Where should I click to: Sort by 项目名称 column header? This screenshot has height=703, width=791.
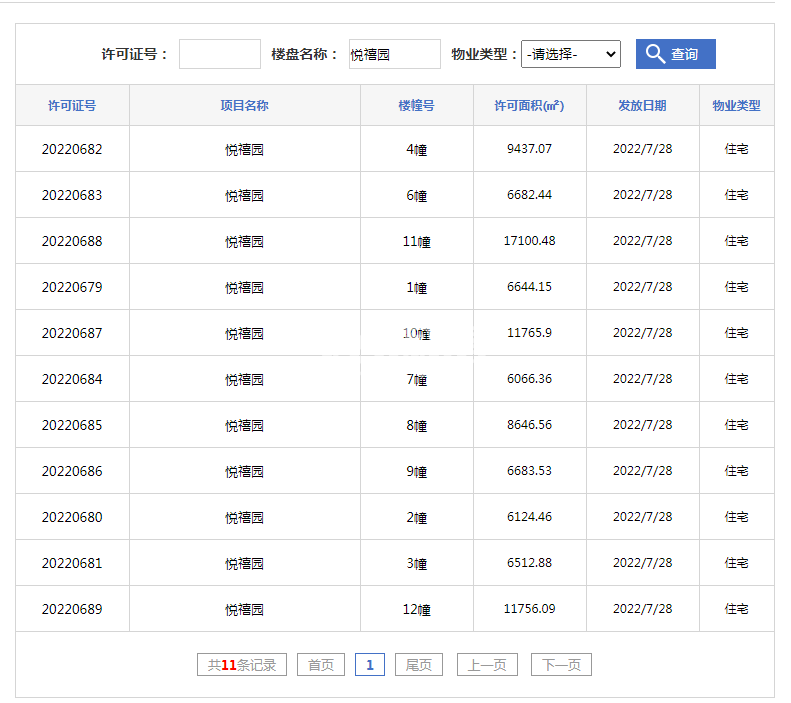(244, 105)
